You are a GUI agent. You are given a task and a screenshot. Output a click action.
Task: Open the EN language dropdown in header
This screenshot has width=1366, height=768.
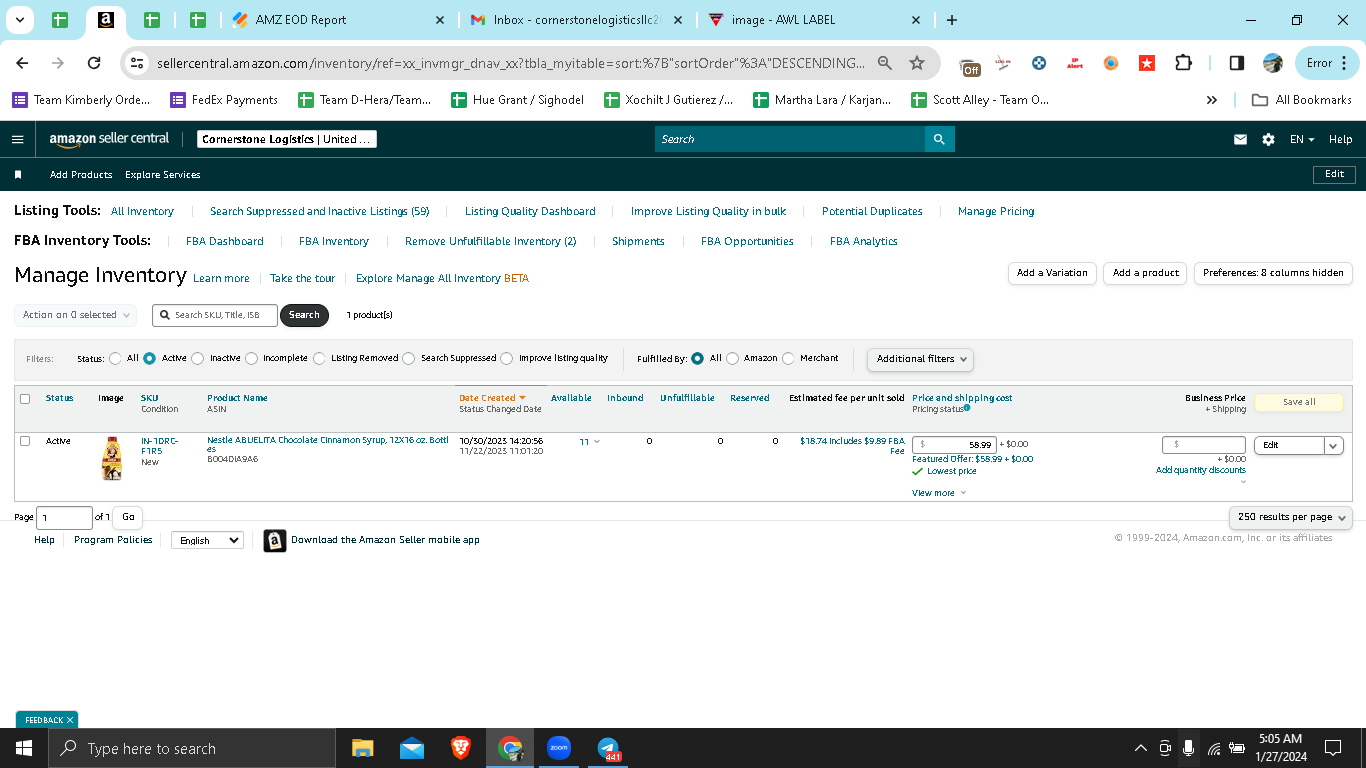(x=1302, y=140)
